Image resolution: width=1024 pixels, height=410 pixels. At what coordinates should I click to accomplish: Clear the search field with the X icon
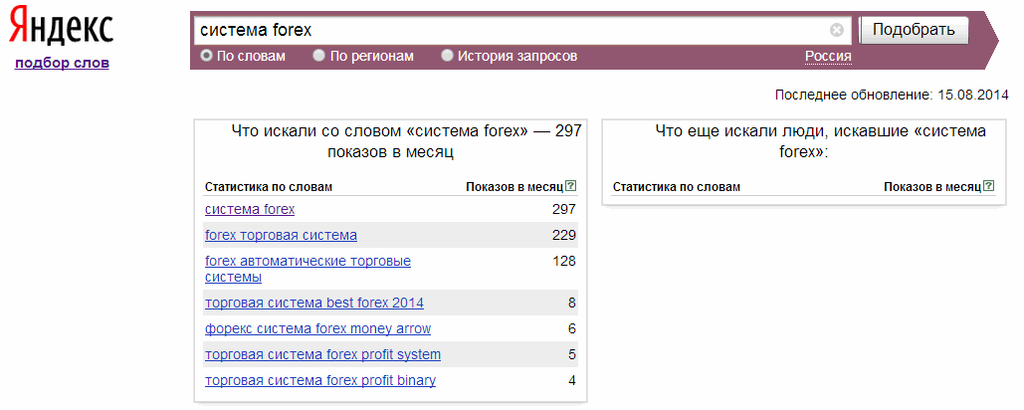837,30
